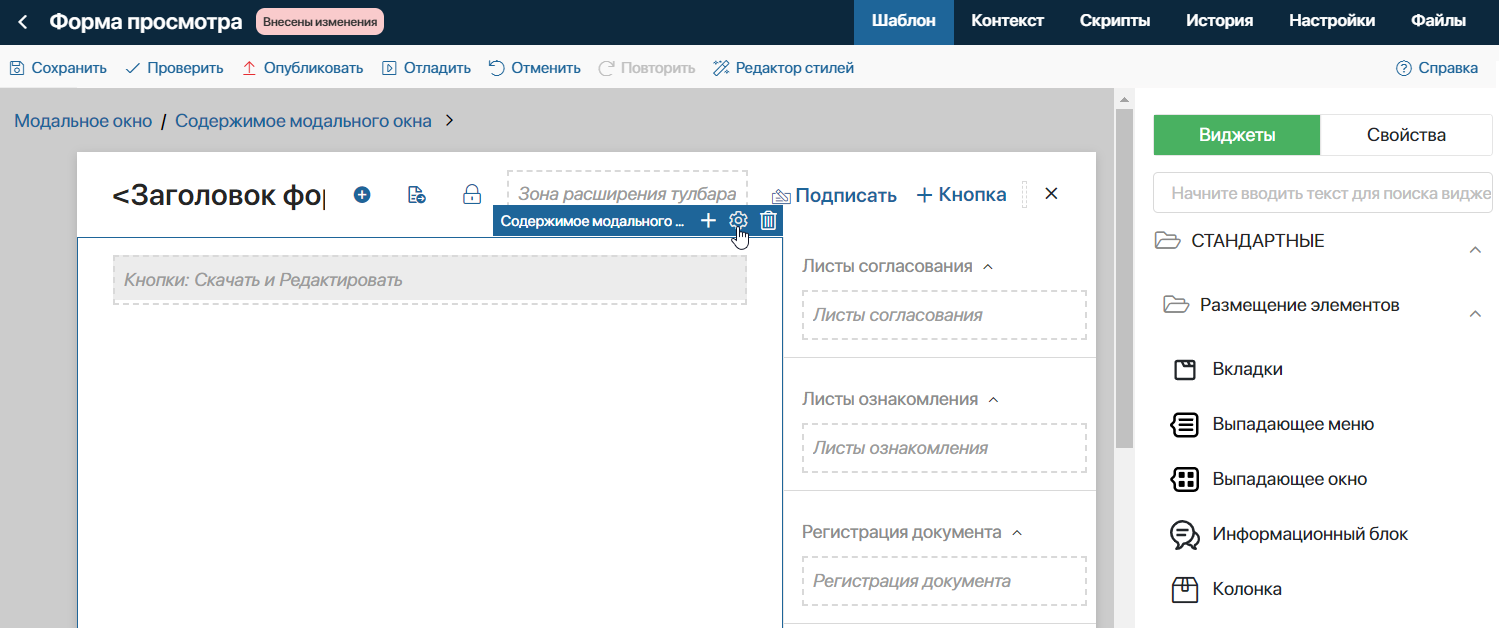
Task: Click the СТАНДАРТНЫЕ folder icon
Action: pyautogui.click(x=1167, y=241)
